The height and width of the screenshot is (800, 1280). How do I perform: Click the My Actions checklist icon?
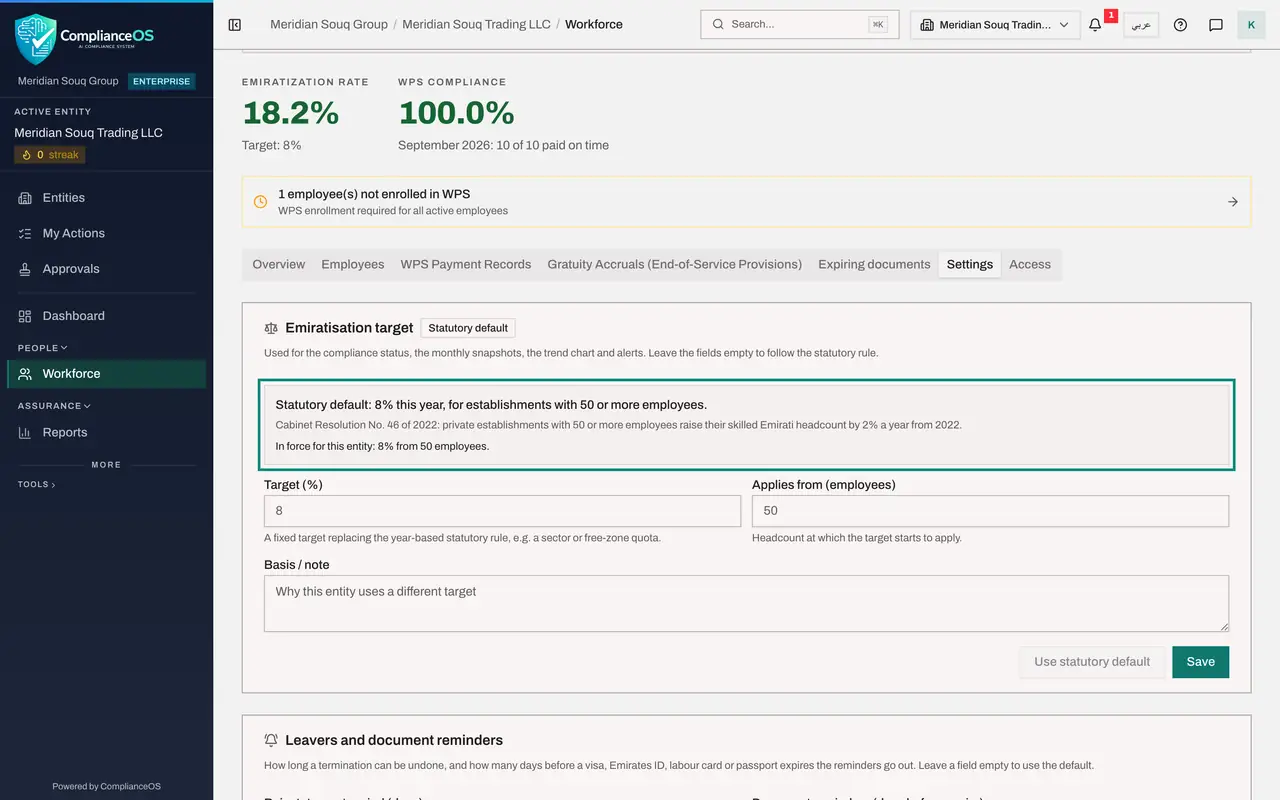[x=25, y=233]
